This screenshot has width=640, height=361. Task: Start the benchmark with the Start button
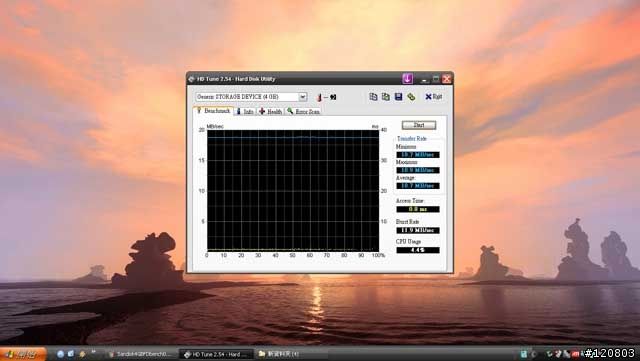pyautogui.click(x=419, y=125)
